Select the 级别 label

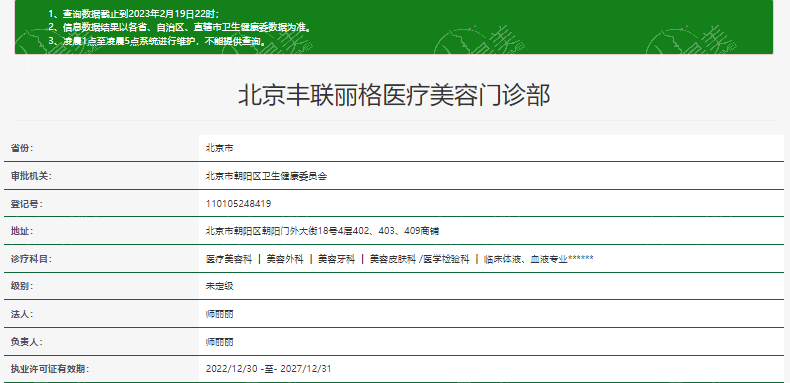click(x=22, y=286)
